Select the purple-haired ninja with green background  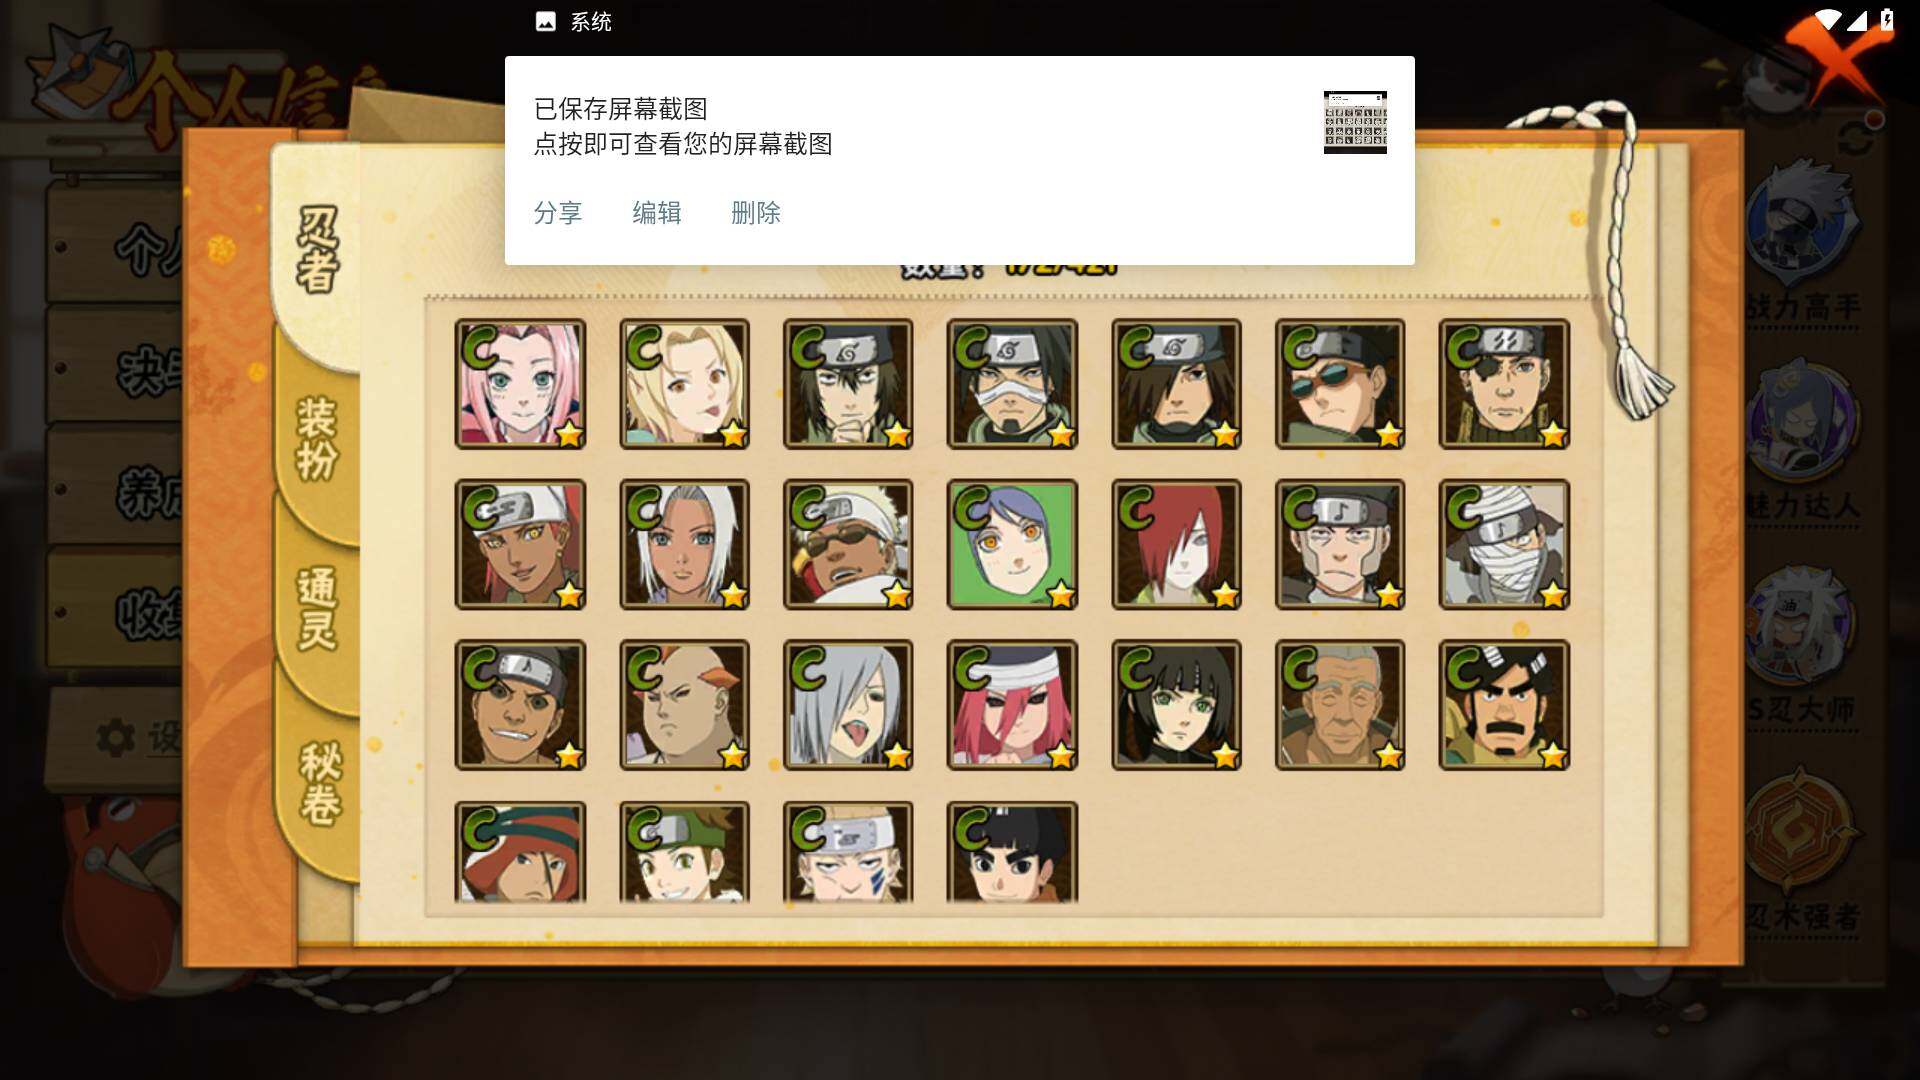[1012, 545]
